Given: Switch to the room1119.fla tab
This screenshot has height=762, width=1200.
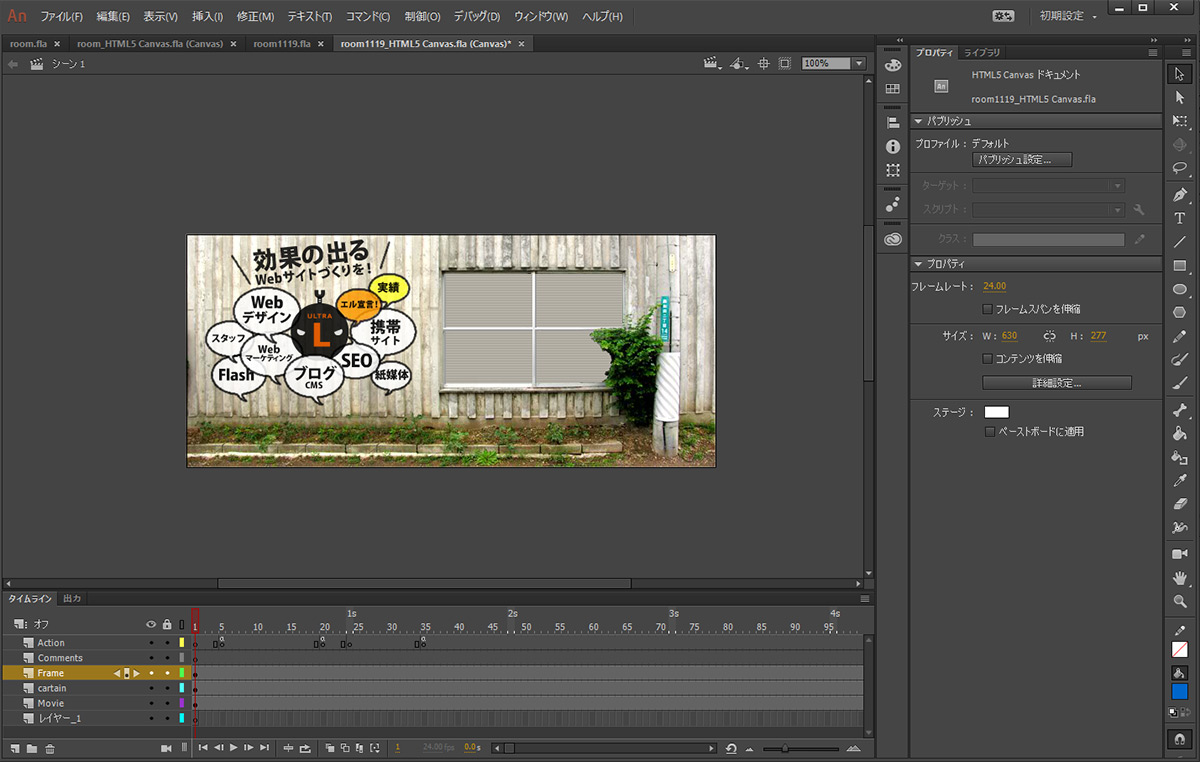Looking at the screenshot, I should [x=282, y=44].
